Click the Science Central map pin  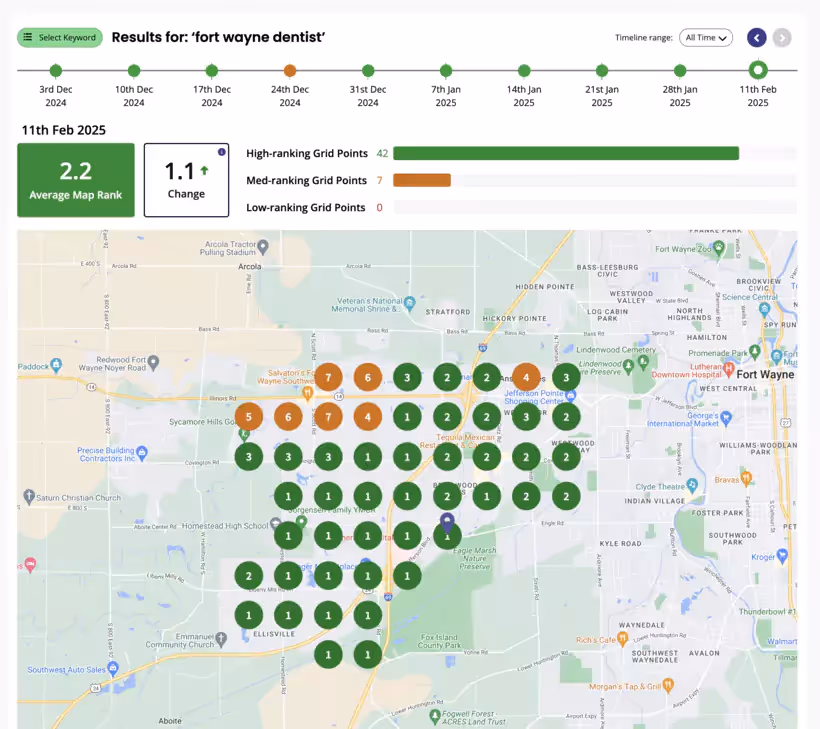pyautogui.click(x=765, y=309)
